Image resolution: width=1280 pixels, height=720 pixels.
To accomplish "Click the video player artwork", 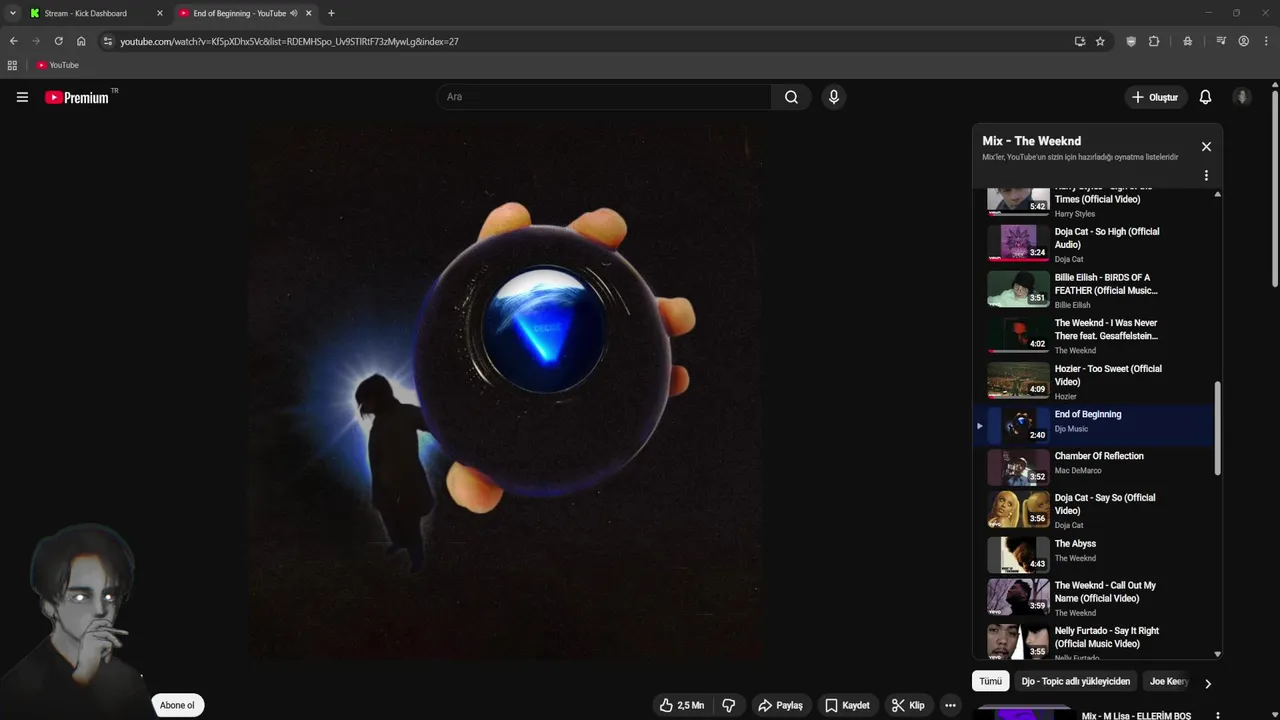I will point(505,392).
